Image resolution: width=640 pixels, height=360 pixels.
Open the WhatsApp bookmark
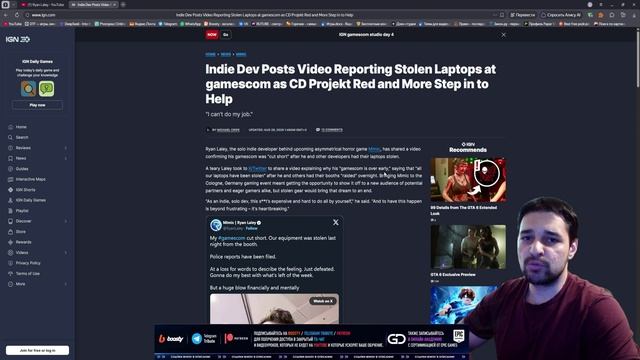click(190, 24)
